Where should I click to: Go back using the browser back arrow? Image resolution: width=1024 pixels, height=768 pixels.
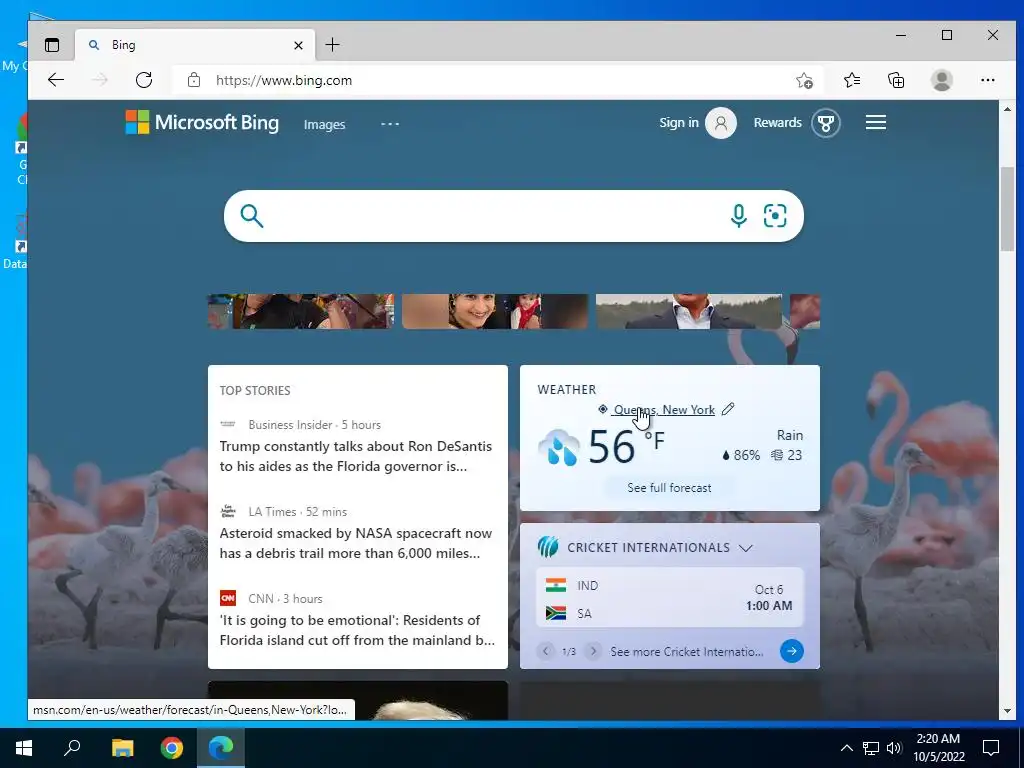(56, 80)
